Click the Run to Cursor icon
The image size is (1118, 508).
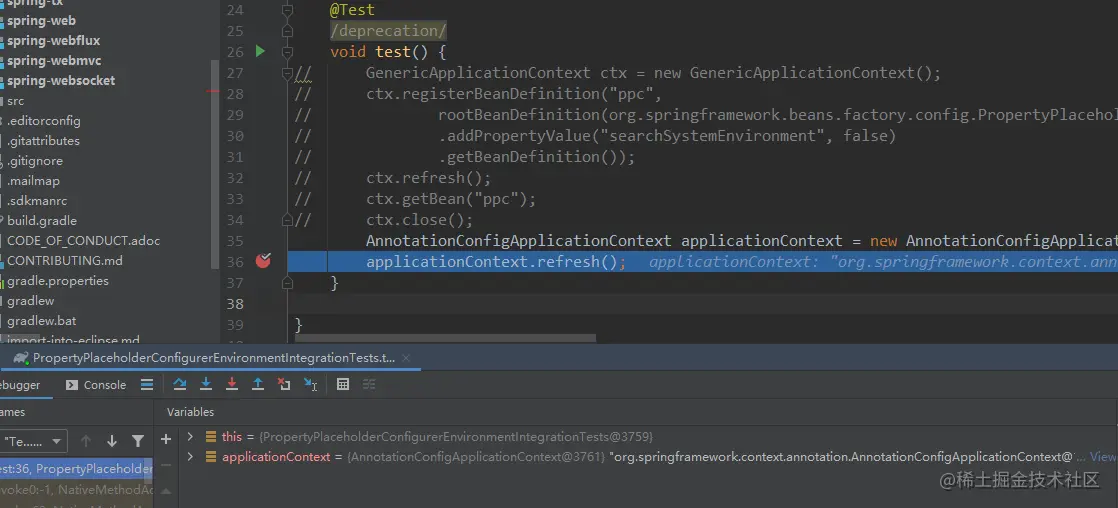[310, 385]
